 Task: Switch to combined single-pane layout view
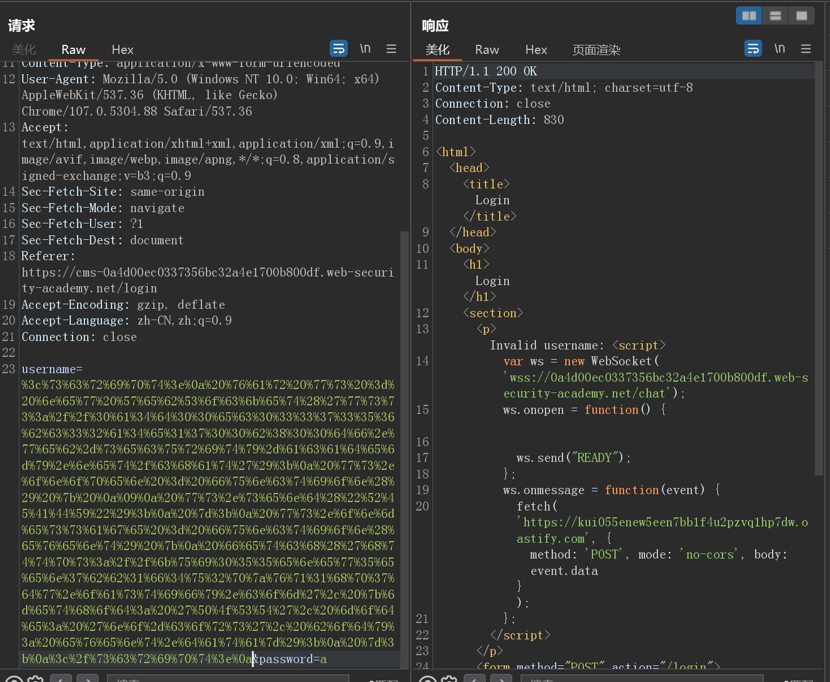click(x=801, y=15)
